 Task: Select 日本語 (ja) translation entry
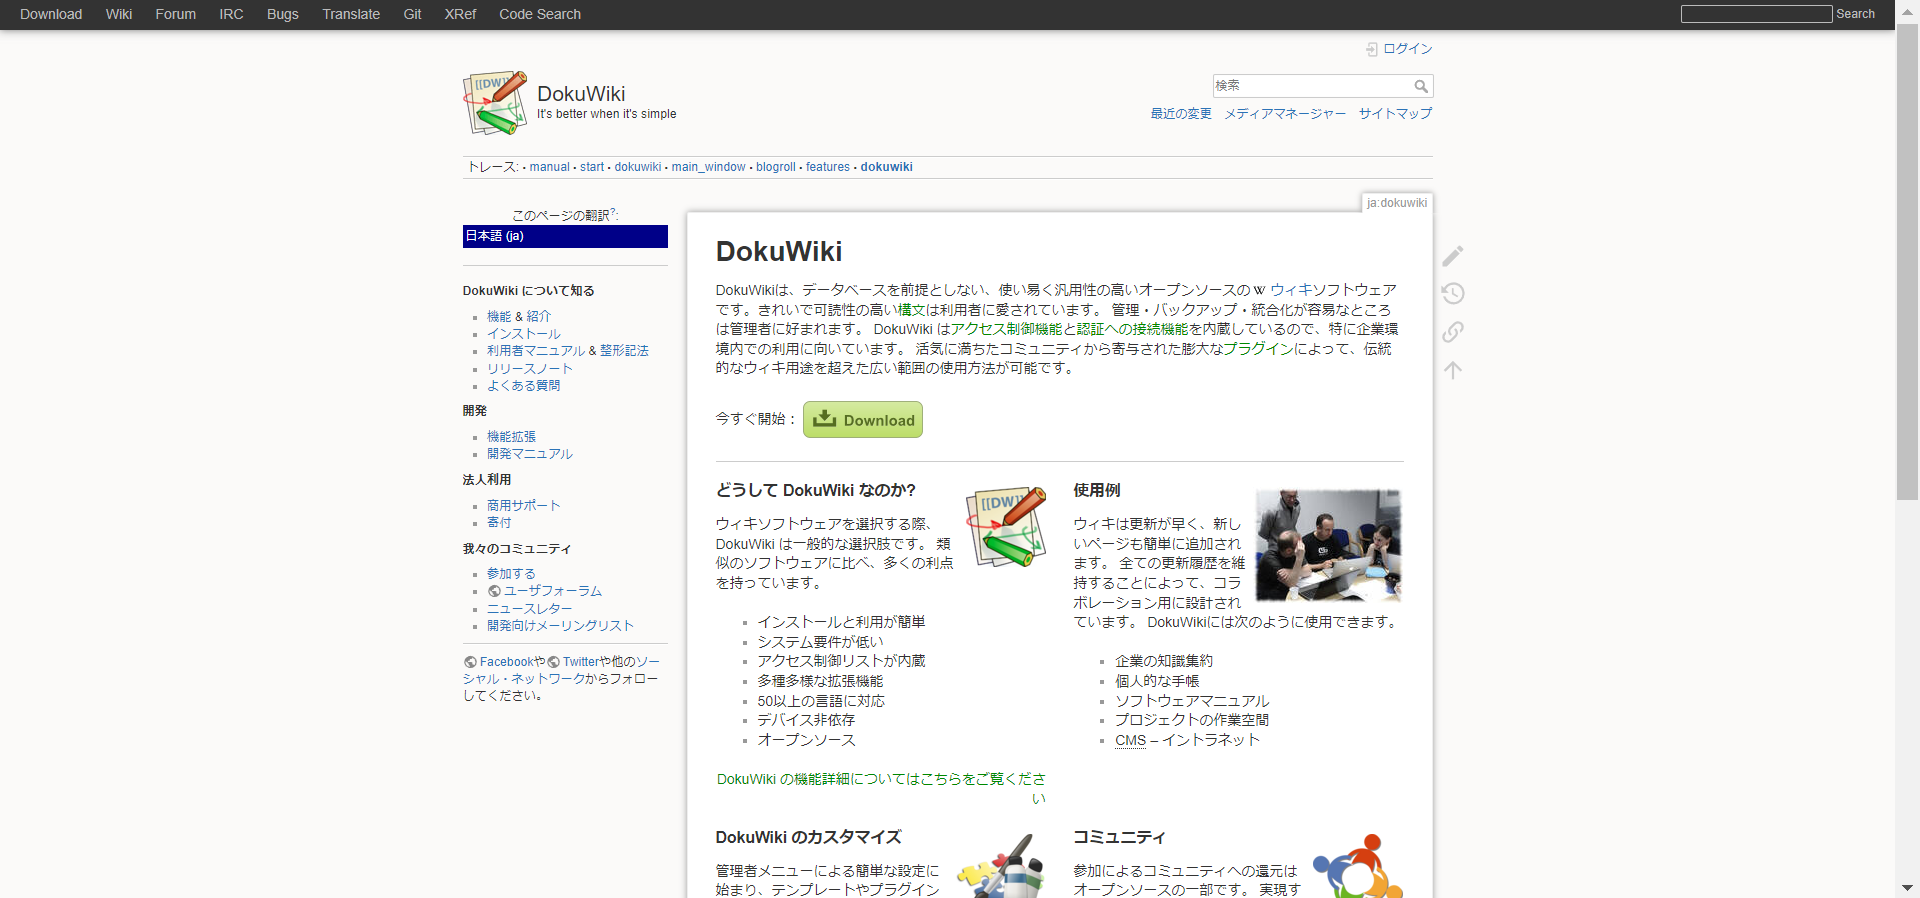click(x=565, y=236)
